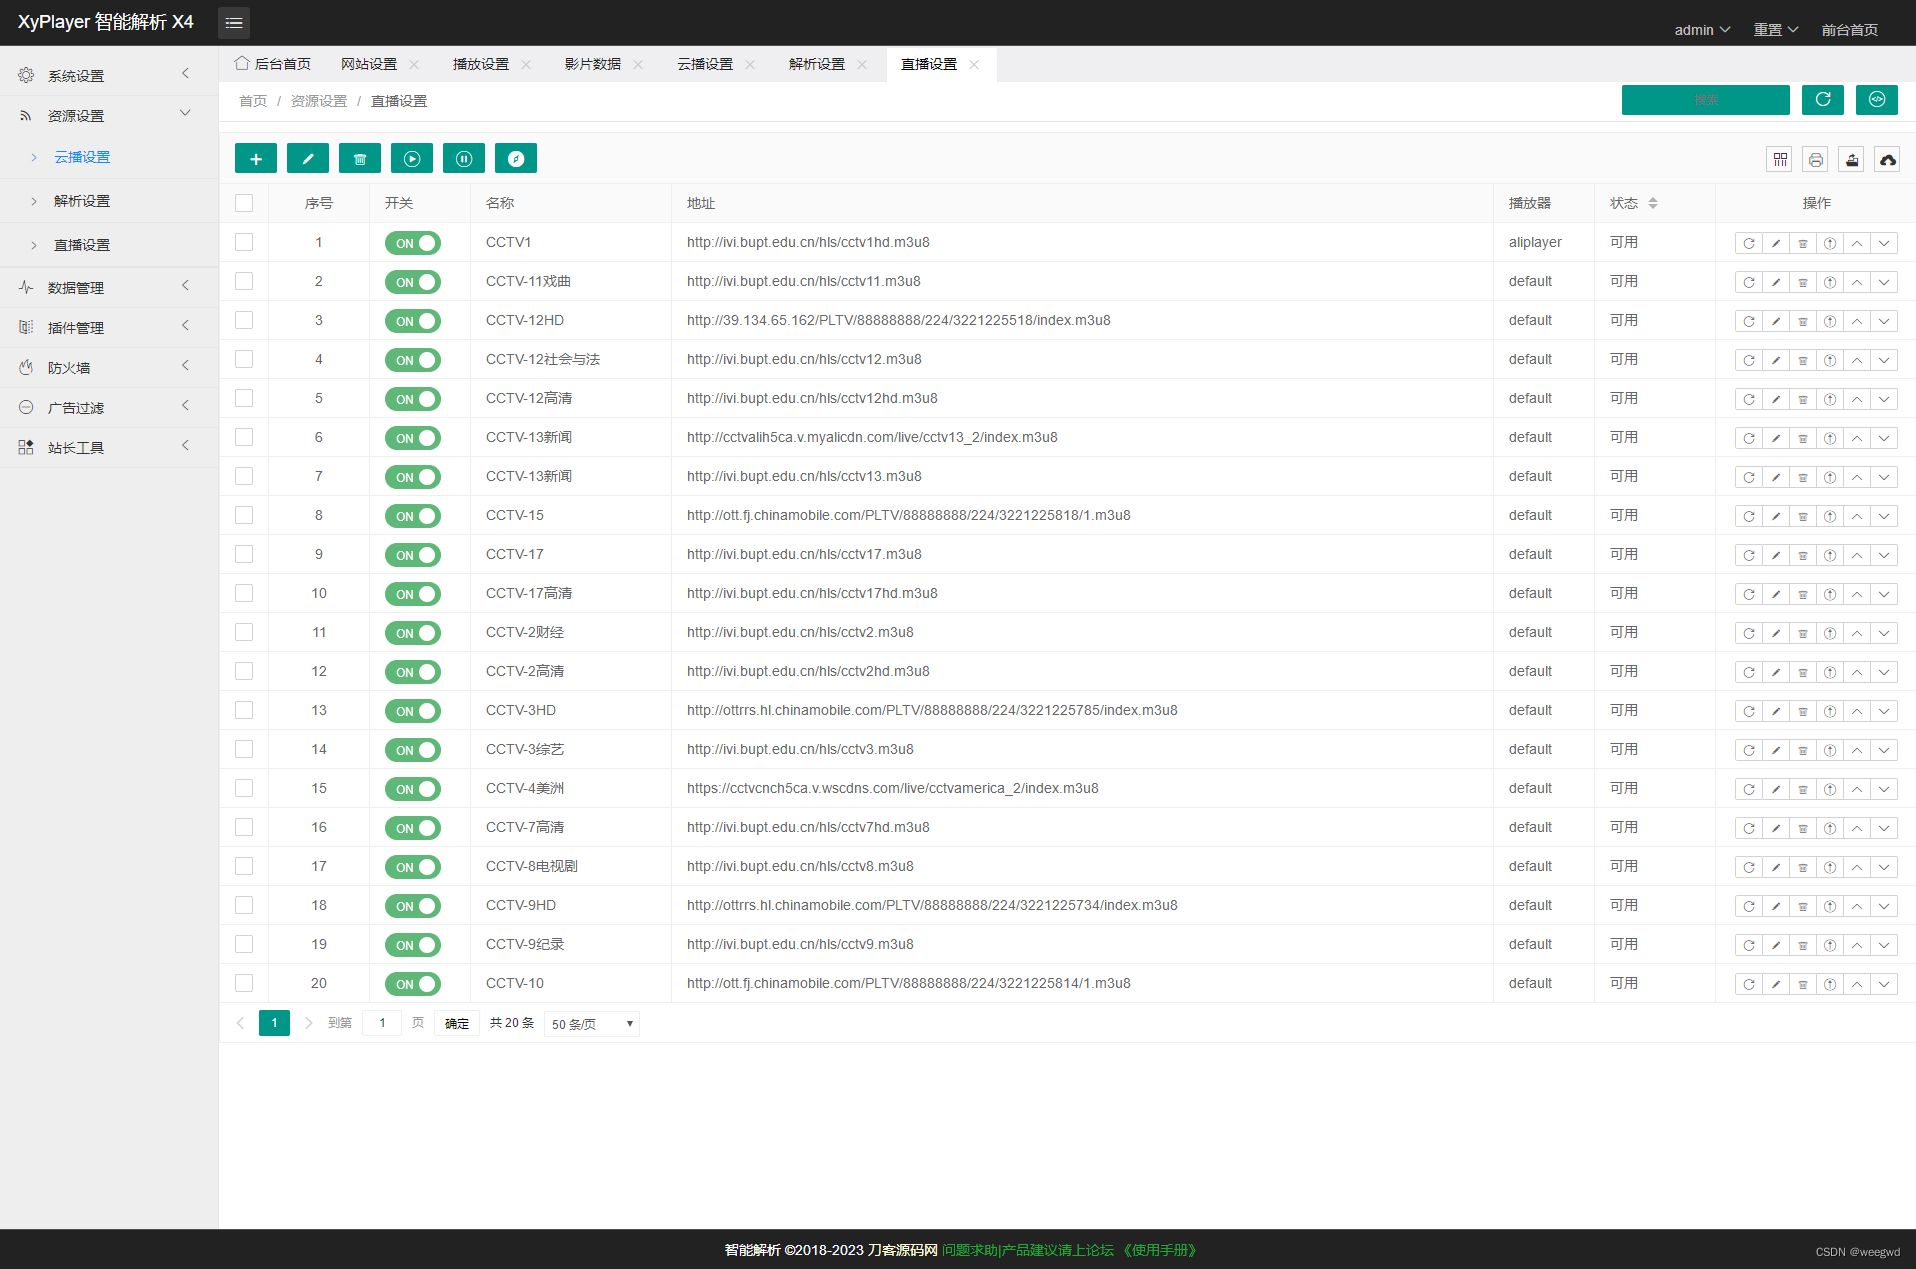Check the select-all checkbox in table header
This screenshot has height=1269, width=1916.
244,202
